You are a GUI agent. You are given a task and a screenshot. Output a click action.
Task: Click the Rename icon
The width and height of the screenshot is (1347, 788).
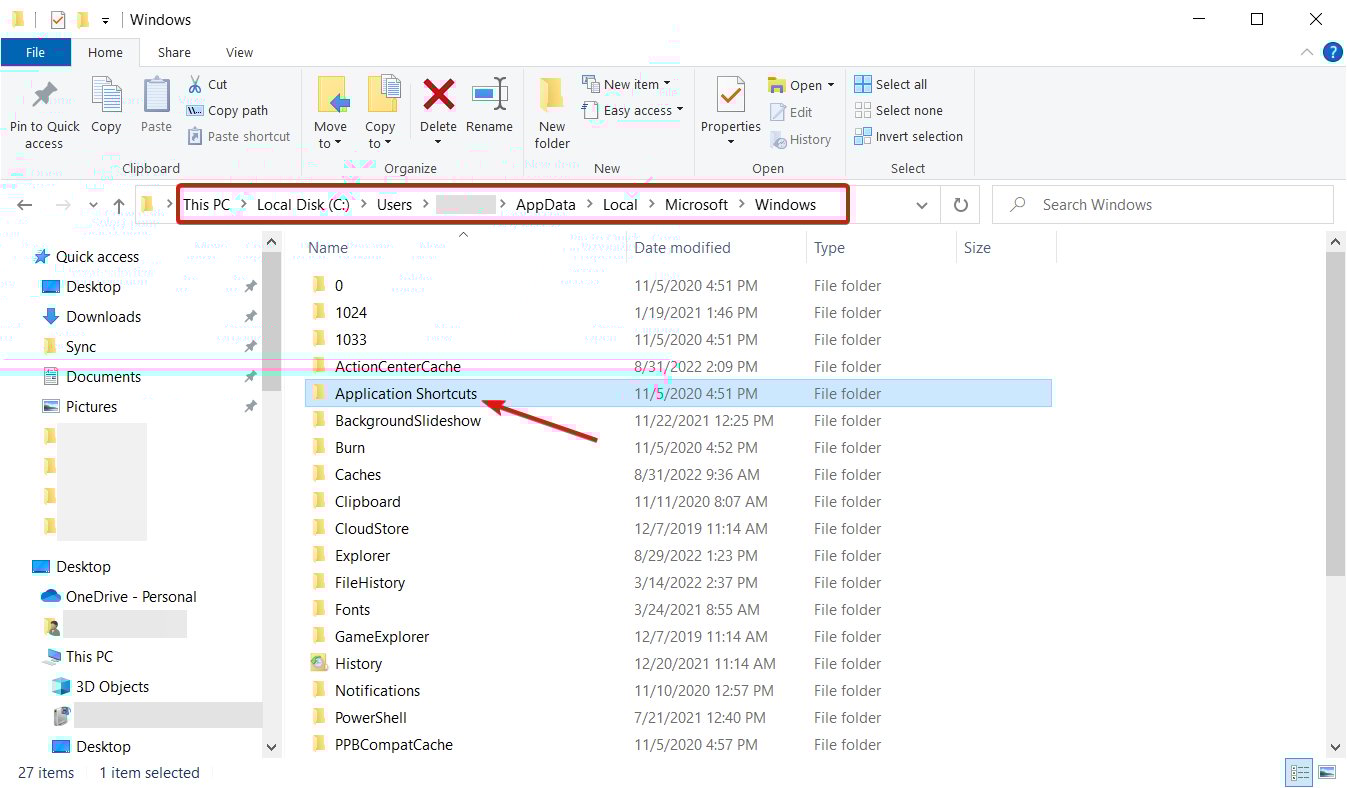489,94
